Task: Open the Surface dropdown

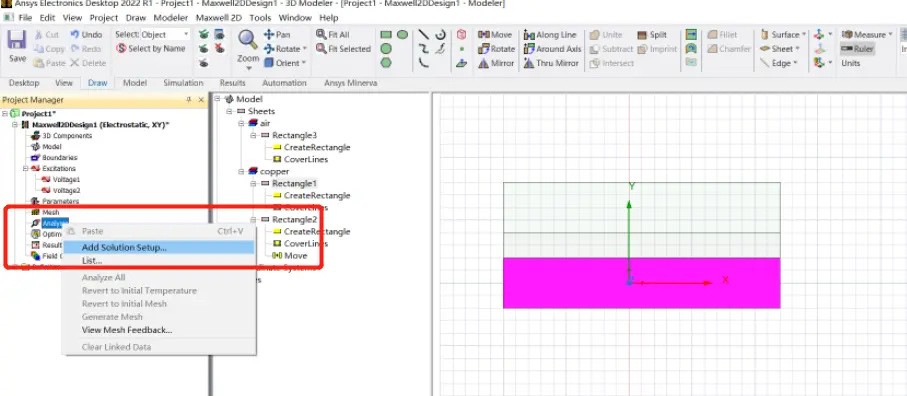Action: click(803, 35)
